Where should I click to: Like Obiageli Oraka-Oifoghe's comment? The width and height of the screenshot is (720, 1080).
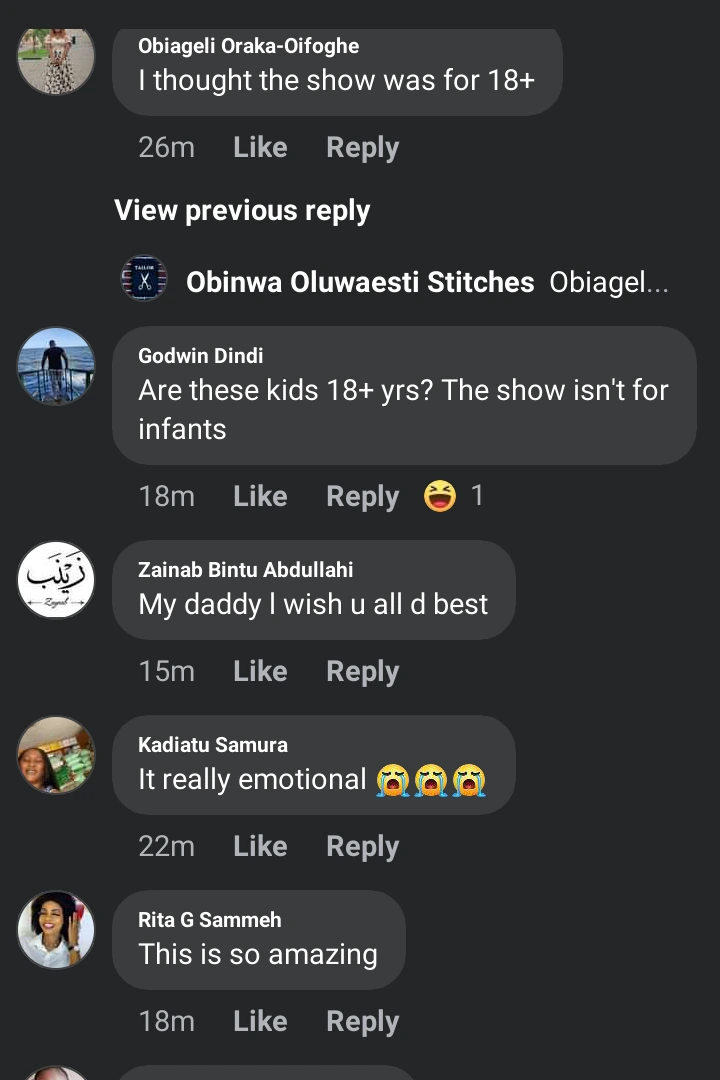pos(260,148)
